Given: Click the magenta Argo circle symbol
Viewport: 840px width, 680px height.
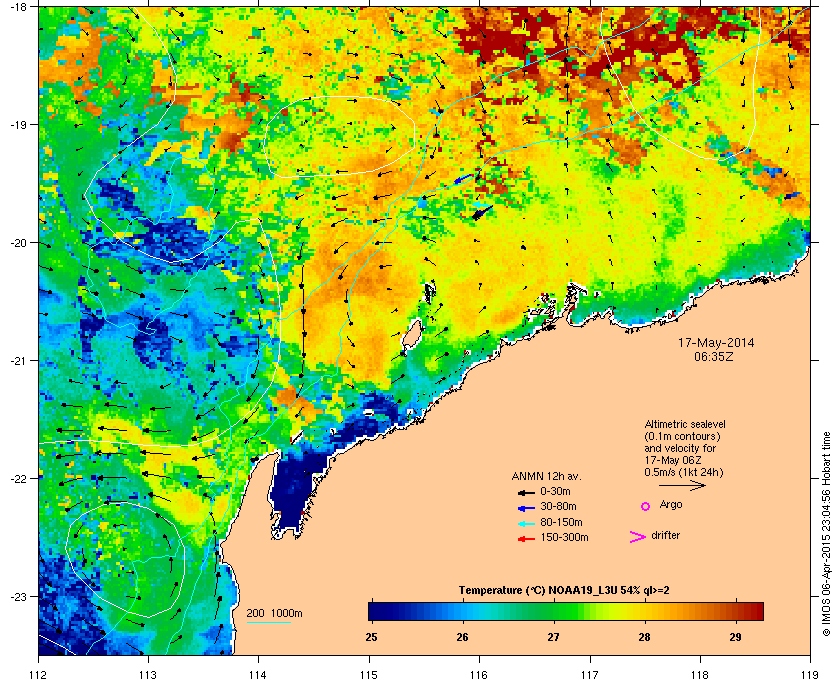Looking at the screenshot, I should point(646,506).
